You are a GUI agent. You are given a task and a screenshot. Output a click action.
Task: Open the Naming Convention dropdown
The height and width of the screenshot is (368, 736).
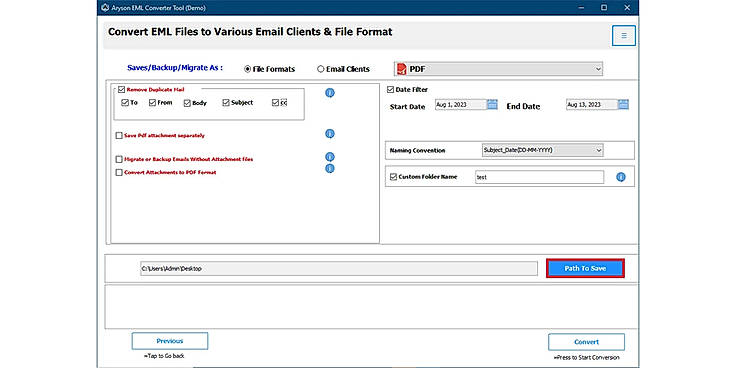click(x=543, y=150)
